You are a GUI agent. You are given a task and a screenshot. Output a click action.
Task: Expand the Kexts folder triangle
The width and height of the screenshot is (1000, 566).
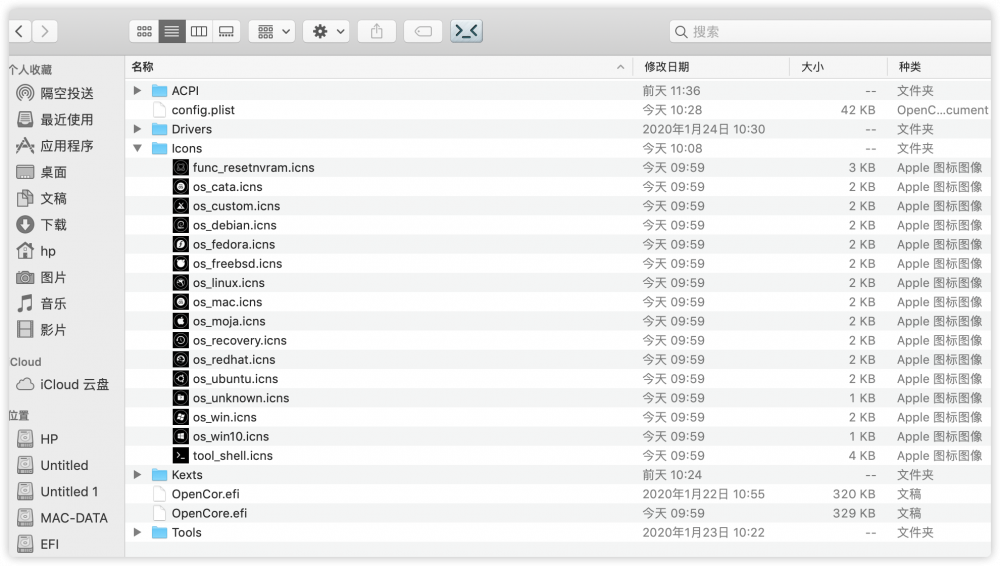click(x=137, y=475)
